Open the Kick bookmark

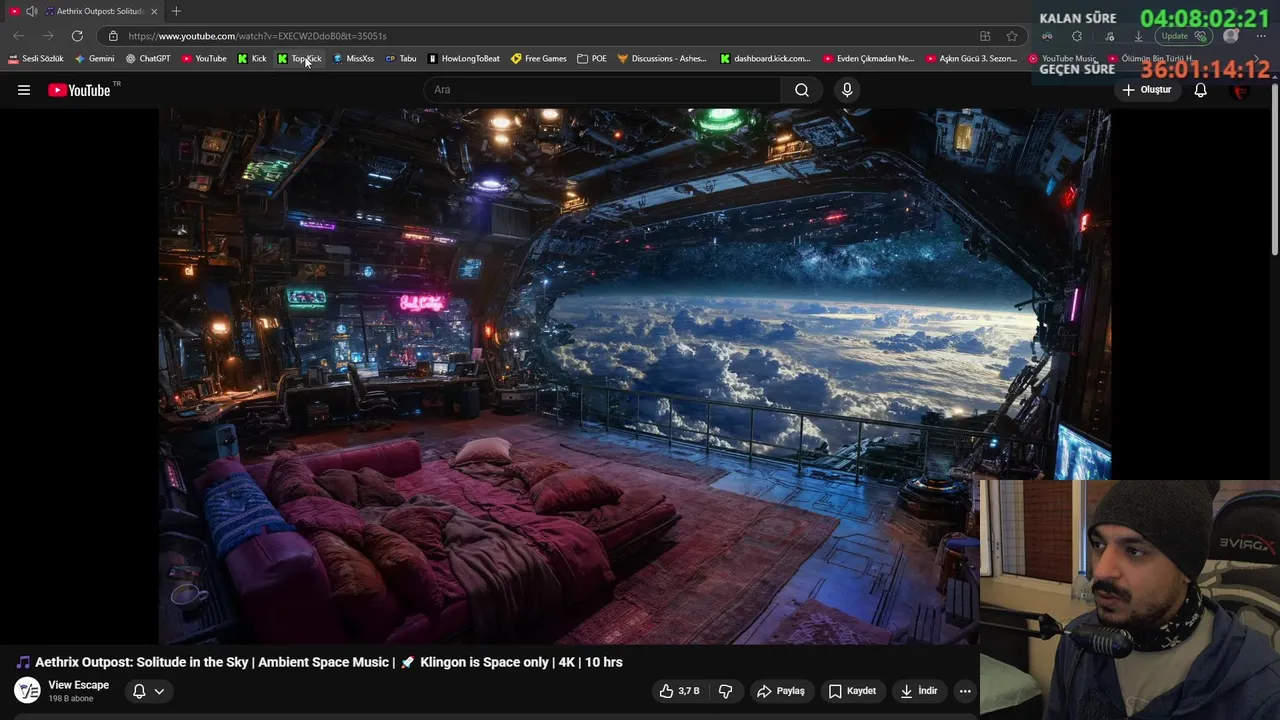click(252, 59)
